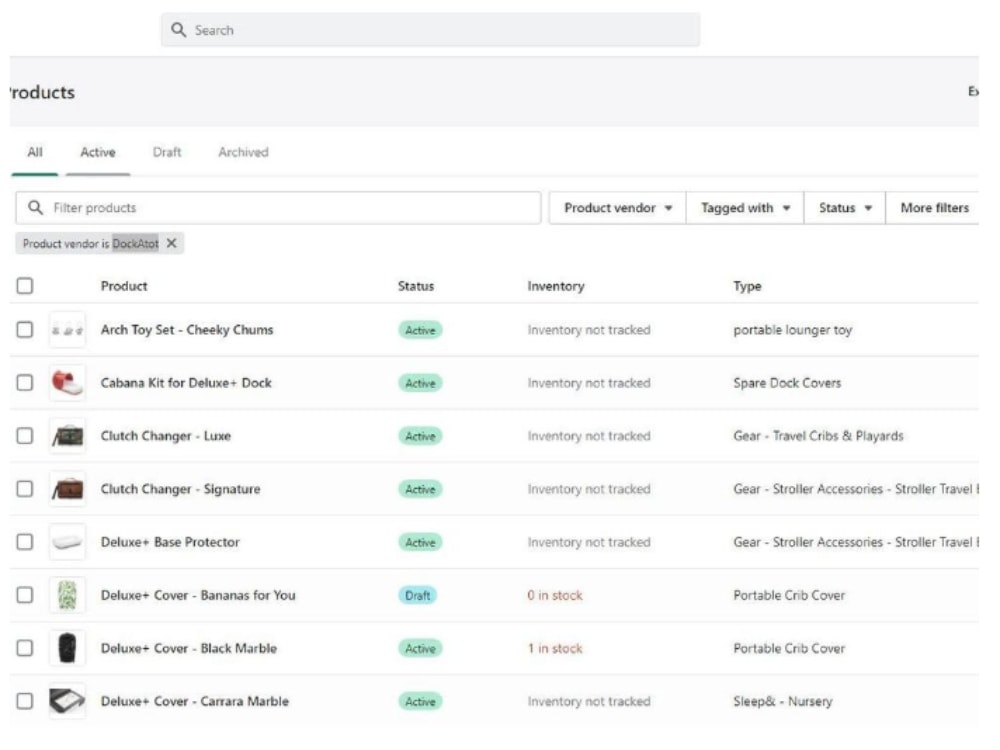
Task: Open product Deluxe+ Base Protector
Action: coord(170,542)
